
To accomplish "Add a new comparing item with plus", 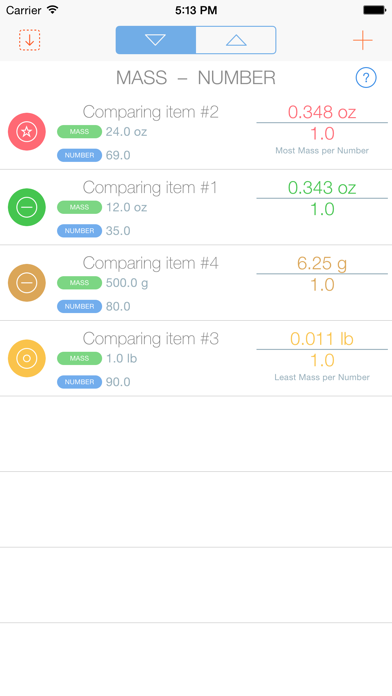I will click(363, 40).
